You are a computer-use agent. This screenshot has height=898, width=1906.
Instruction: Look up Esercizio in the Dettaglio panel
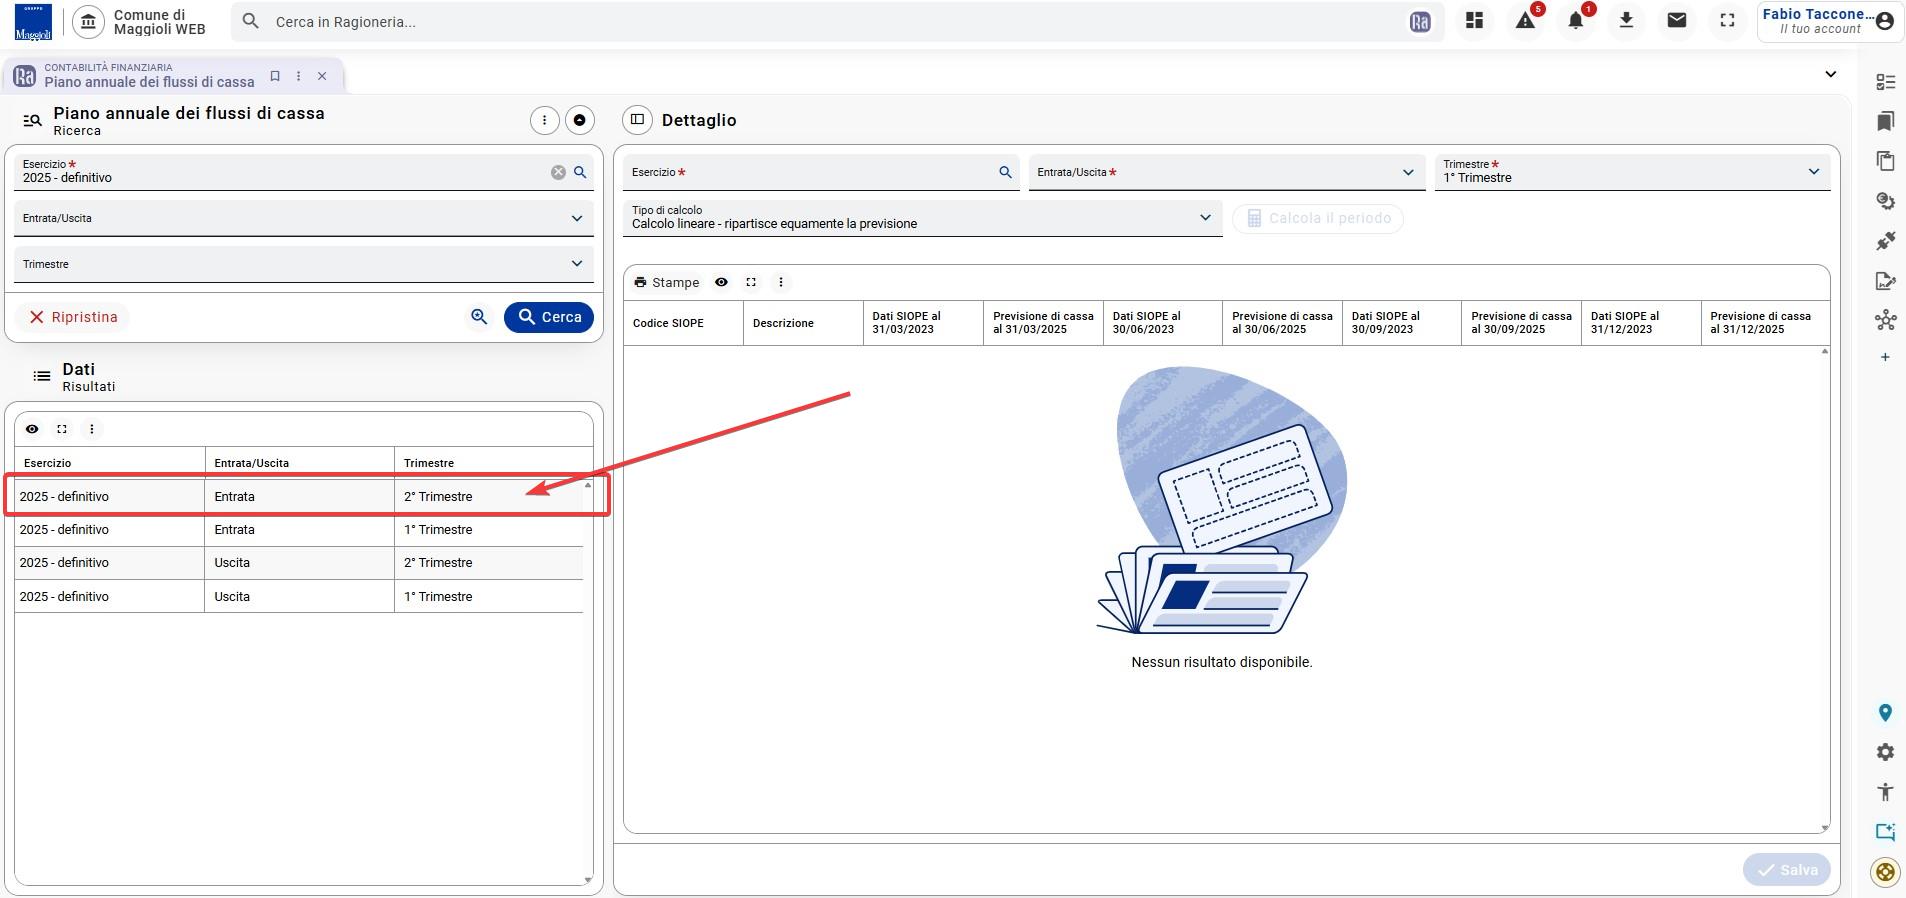[x=1005, y=172]
